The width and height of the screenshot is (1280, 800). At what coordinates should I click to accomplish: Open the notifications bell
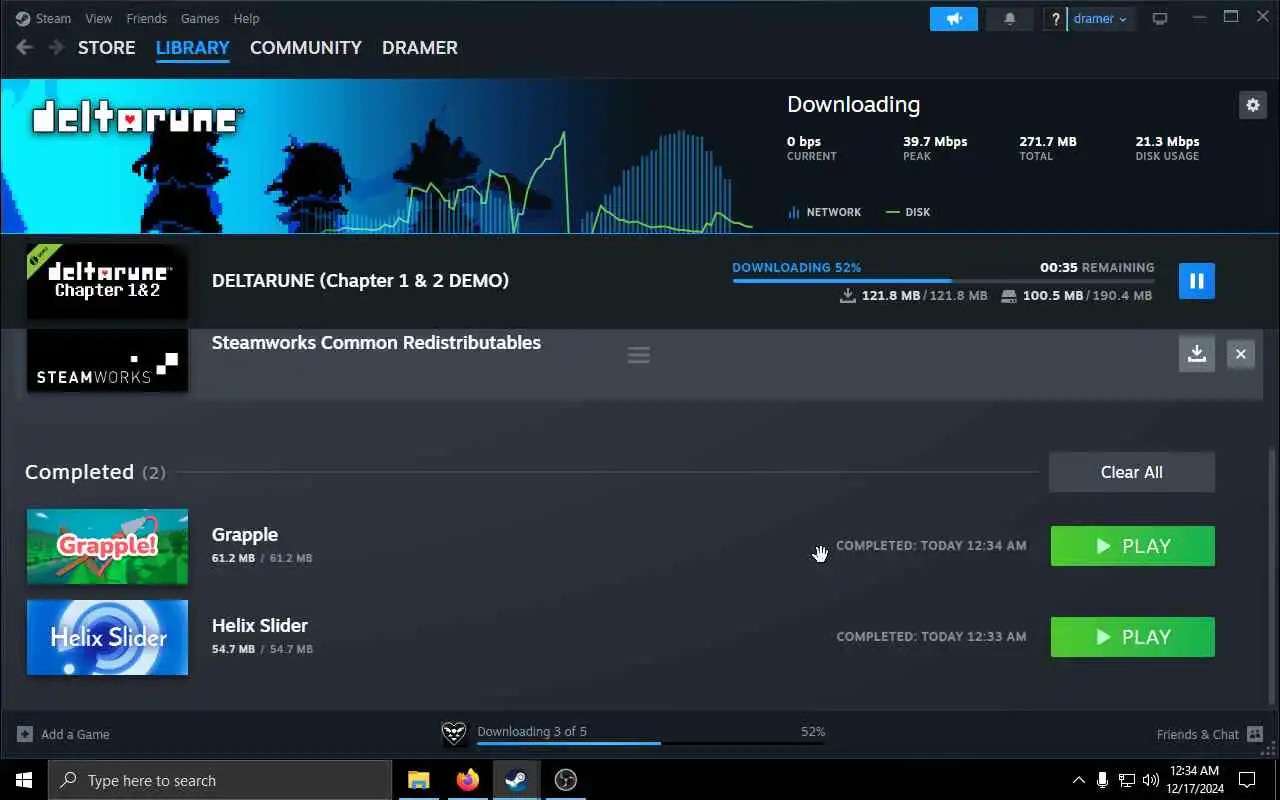click(x=1010, y=19)
